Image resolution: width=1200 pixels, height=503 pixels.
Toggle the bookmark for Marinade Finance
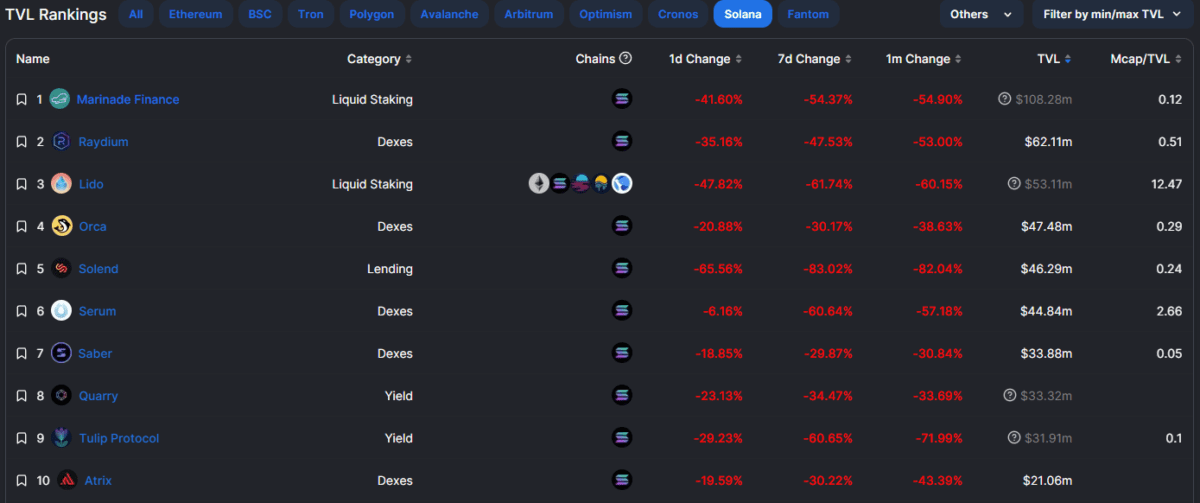pyautogui.click(x=21, y=99)
